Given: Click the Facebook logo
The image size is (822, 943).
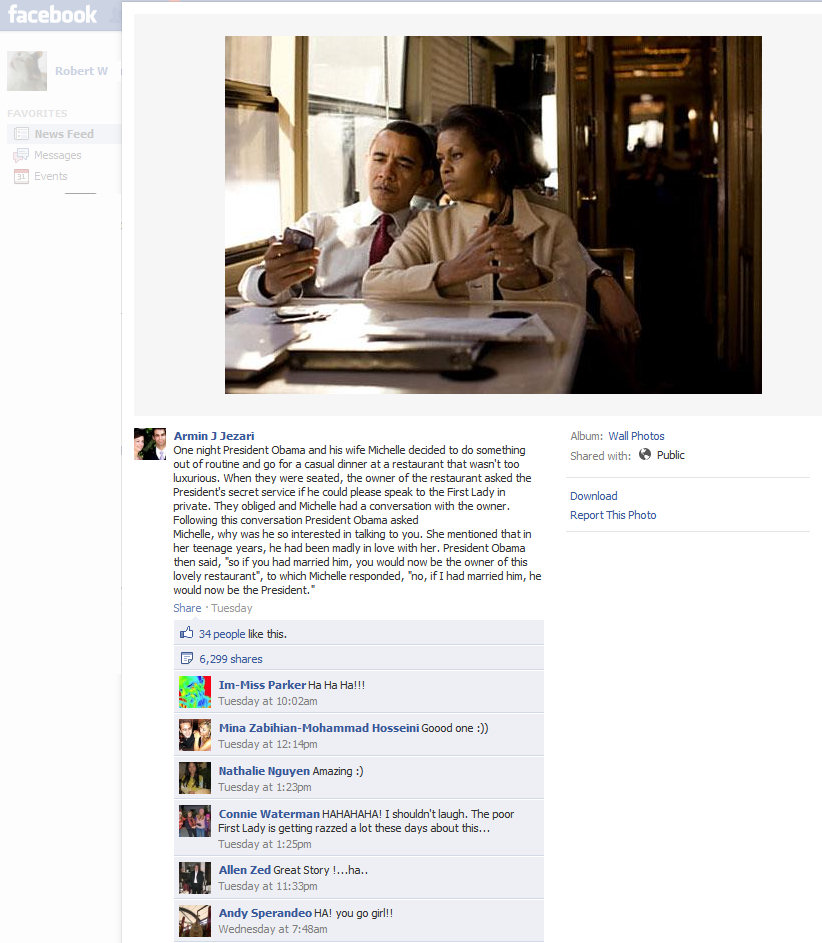Looking at the screenshot, I should pyautogui.click(x=52, y=14).
